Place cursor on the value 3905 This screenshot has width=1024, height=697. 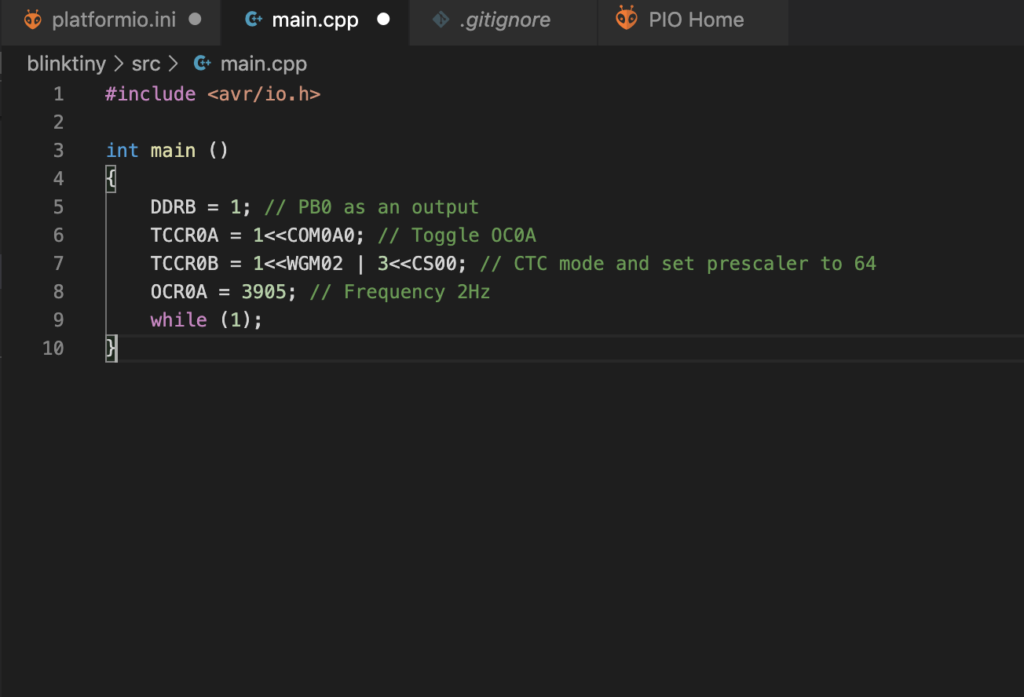(x=264, y=292)
